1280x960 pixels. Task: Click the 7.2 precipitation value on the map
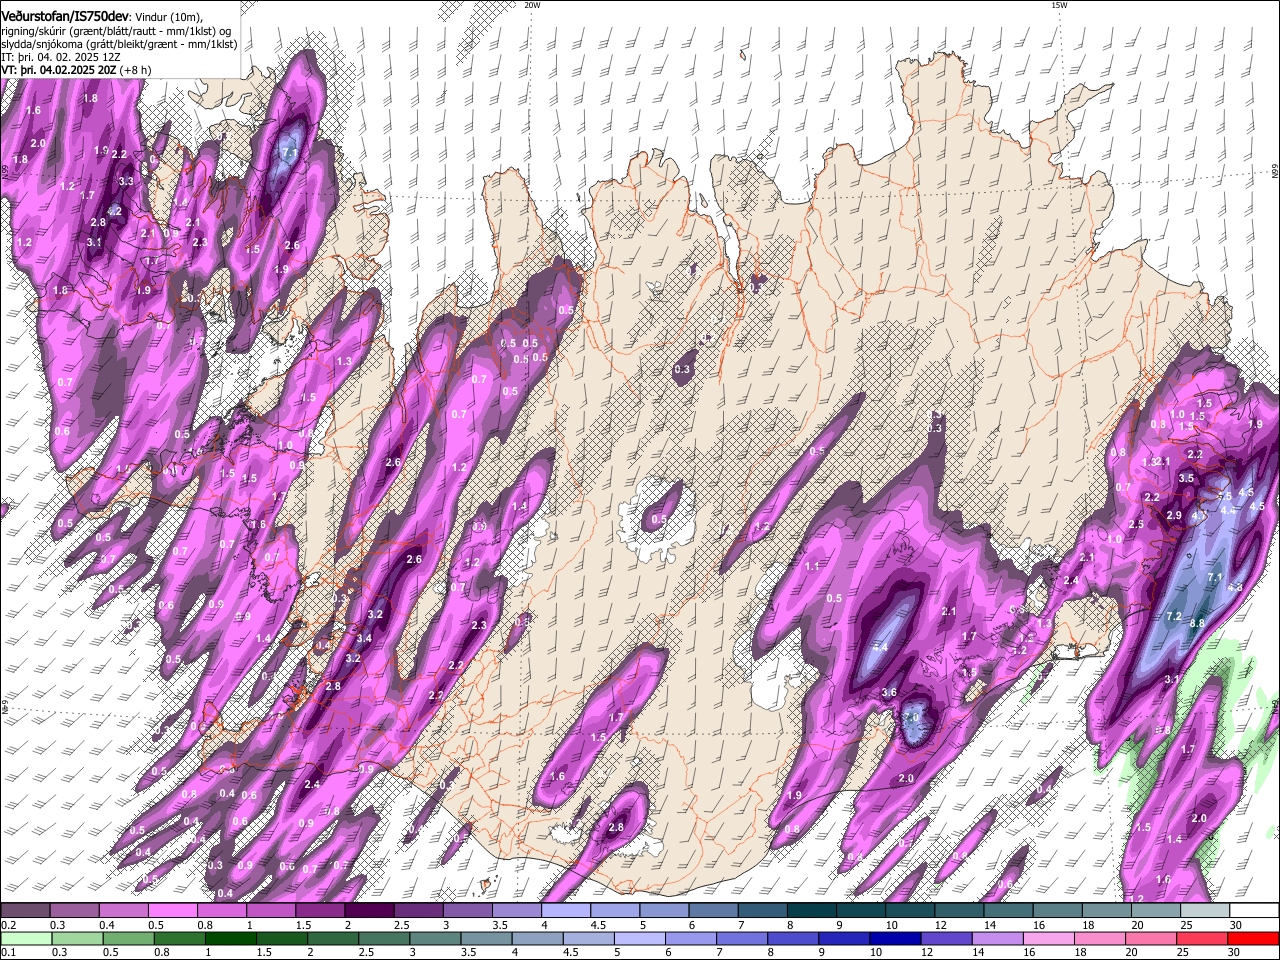pos(1174,616)
